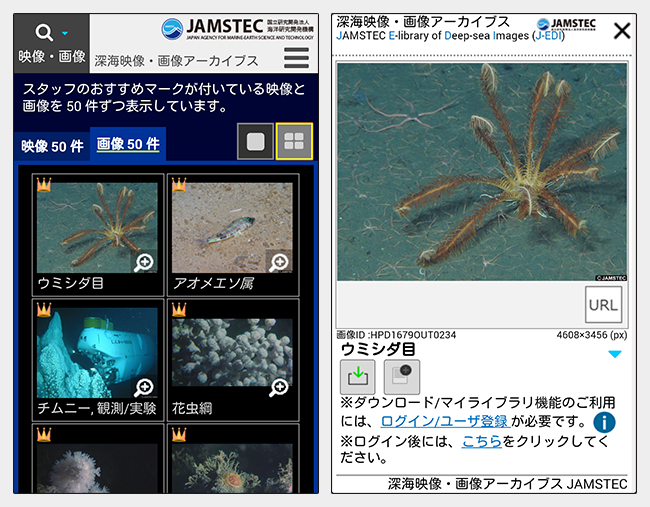Click the 画像ID :HPD1679OUT0234 text

[396, 335]
